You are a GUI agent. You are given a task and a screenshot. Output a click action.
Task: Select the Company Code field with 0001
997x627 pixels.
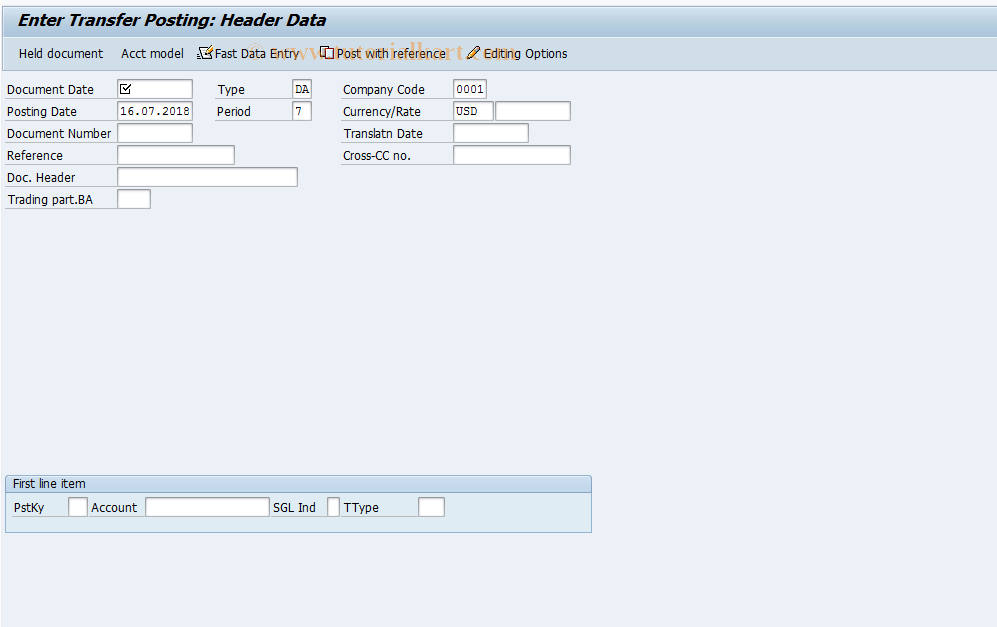(x=469, y=88)
